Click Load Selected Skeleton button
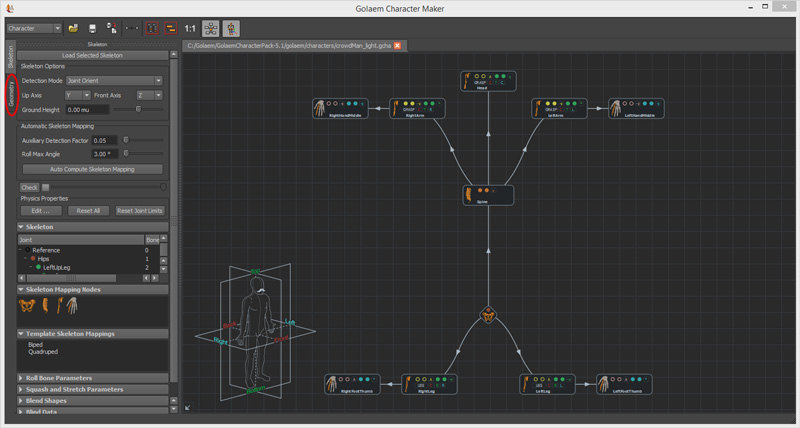 (92, 55)
